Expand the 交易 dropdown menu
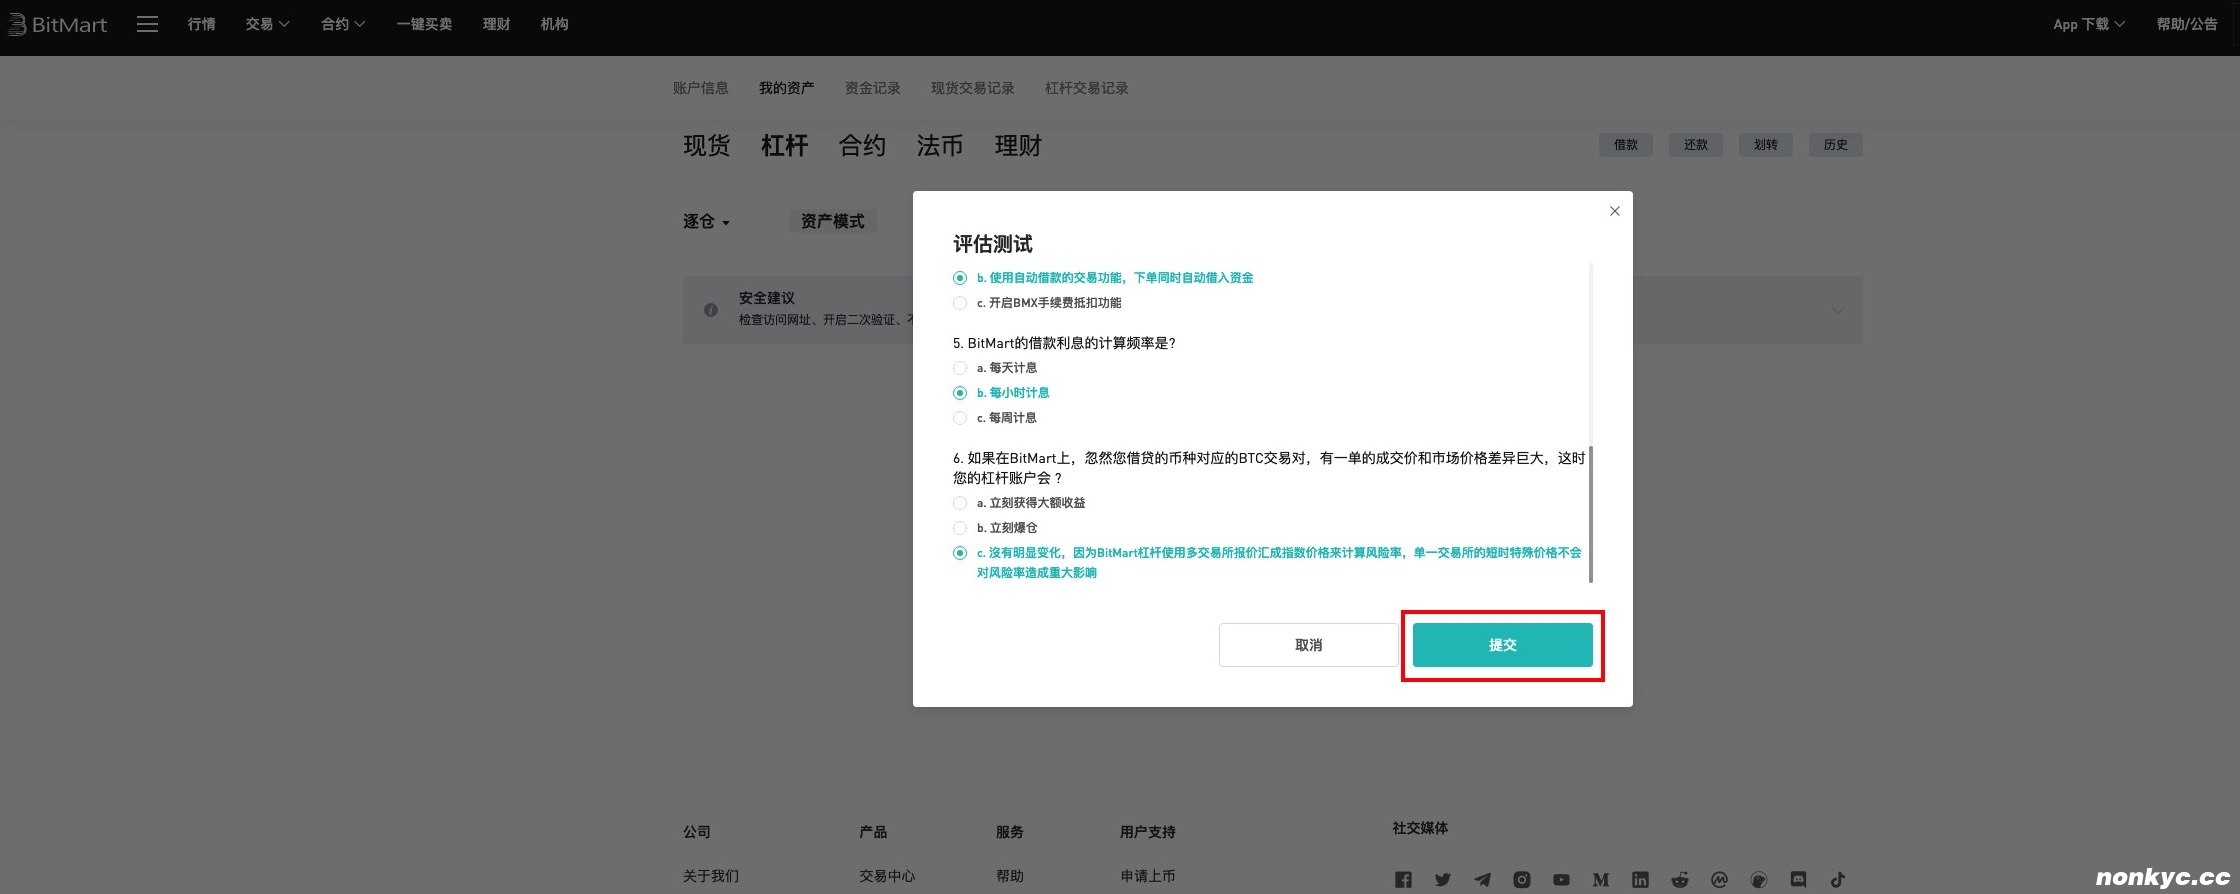 pos(267,25)
